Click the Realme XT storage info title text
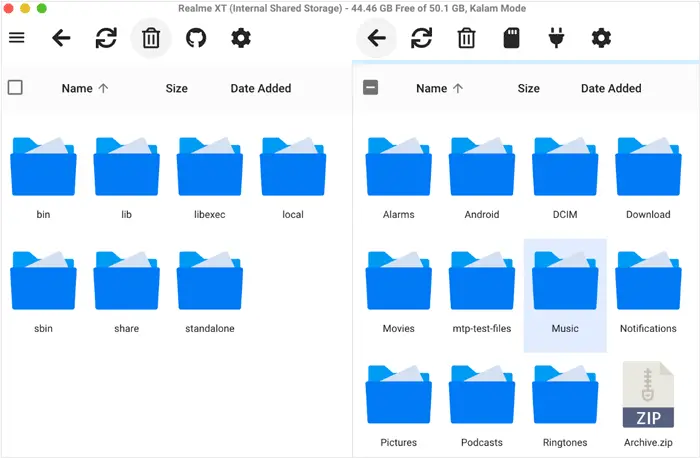This screenshot has height=458, width=700. 352,8
